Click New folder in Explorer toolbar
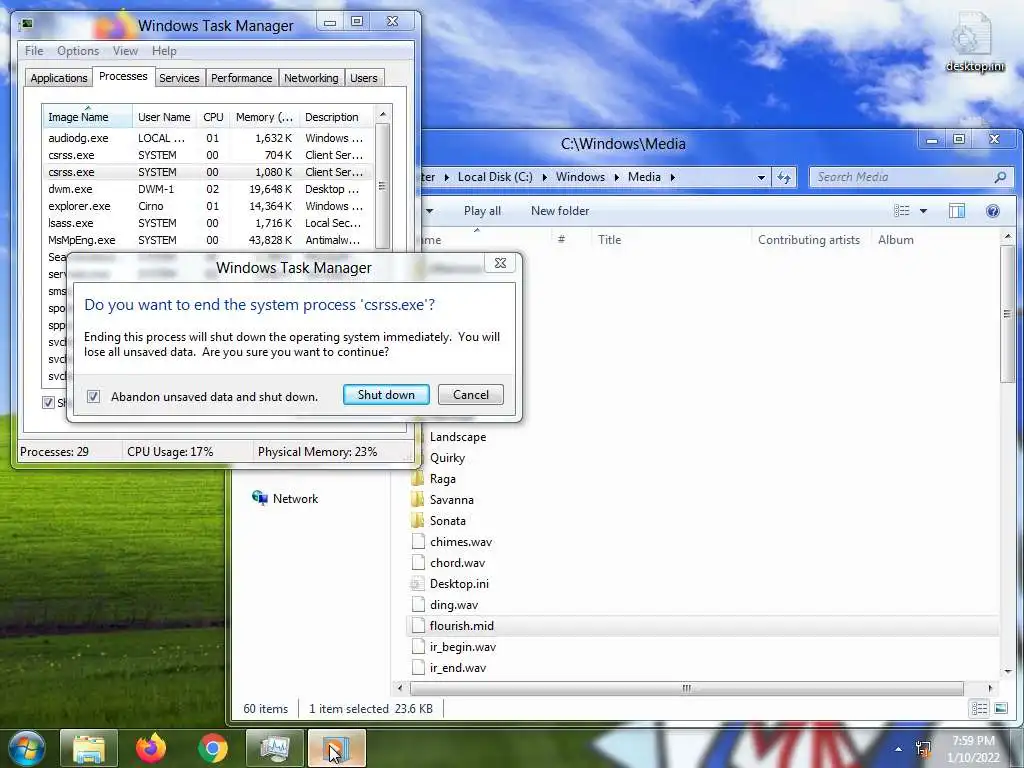Viewport: 1024px width, 768px height. [560, 211]
